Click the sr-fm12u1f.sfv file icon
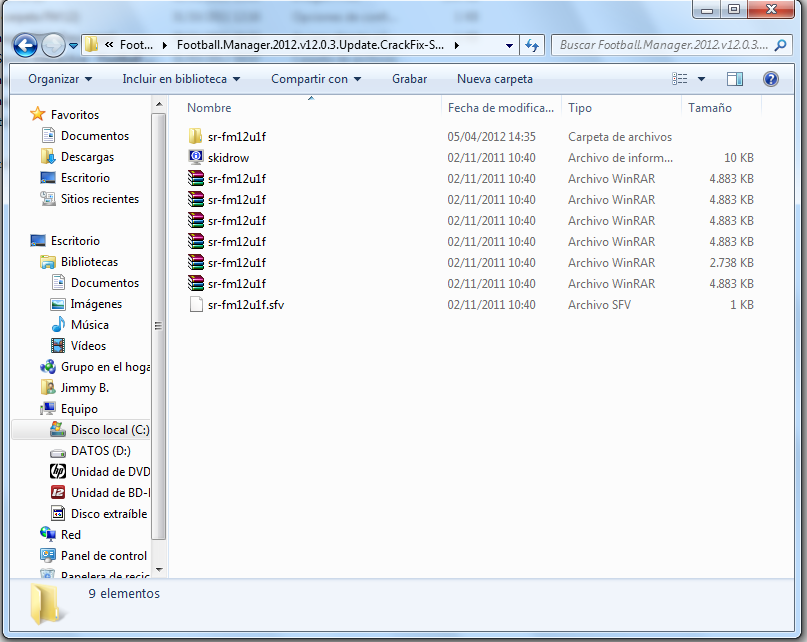Screen dimensions: 807x642 click(196, 305)
